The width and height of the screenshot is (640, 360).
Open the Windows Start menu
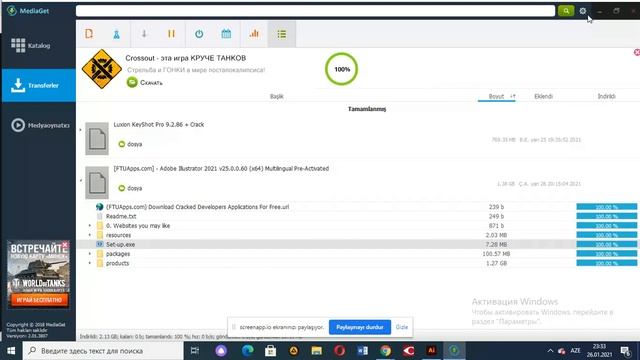coord(11,351)
